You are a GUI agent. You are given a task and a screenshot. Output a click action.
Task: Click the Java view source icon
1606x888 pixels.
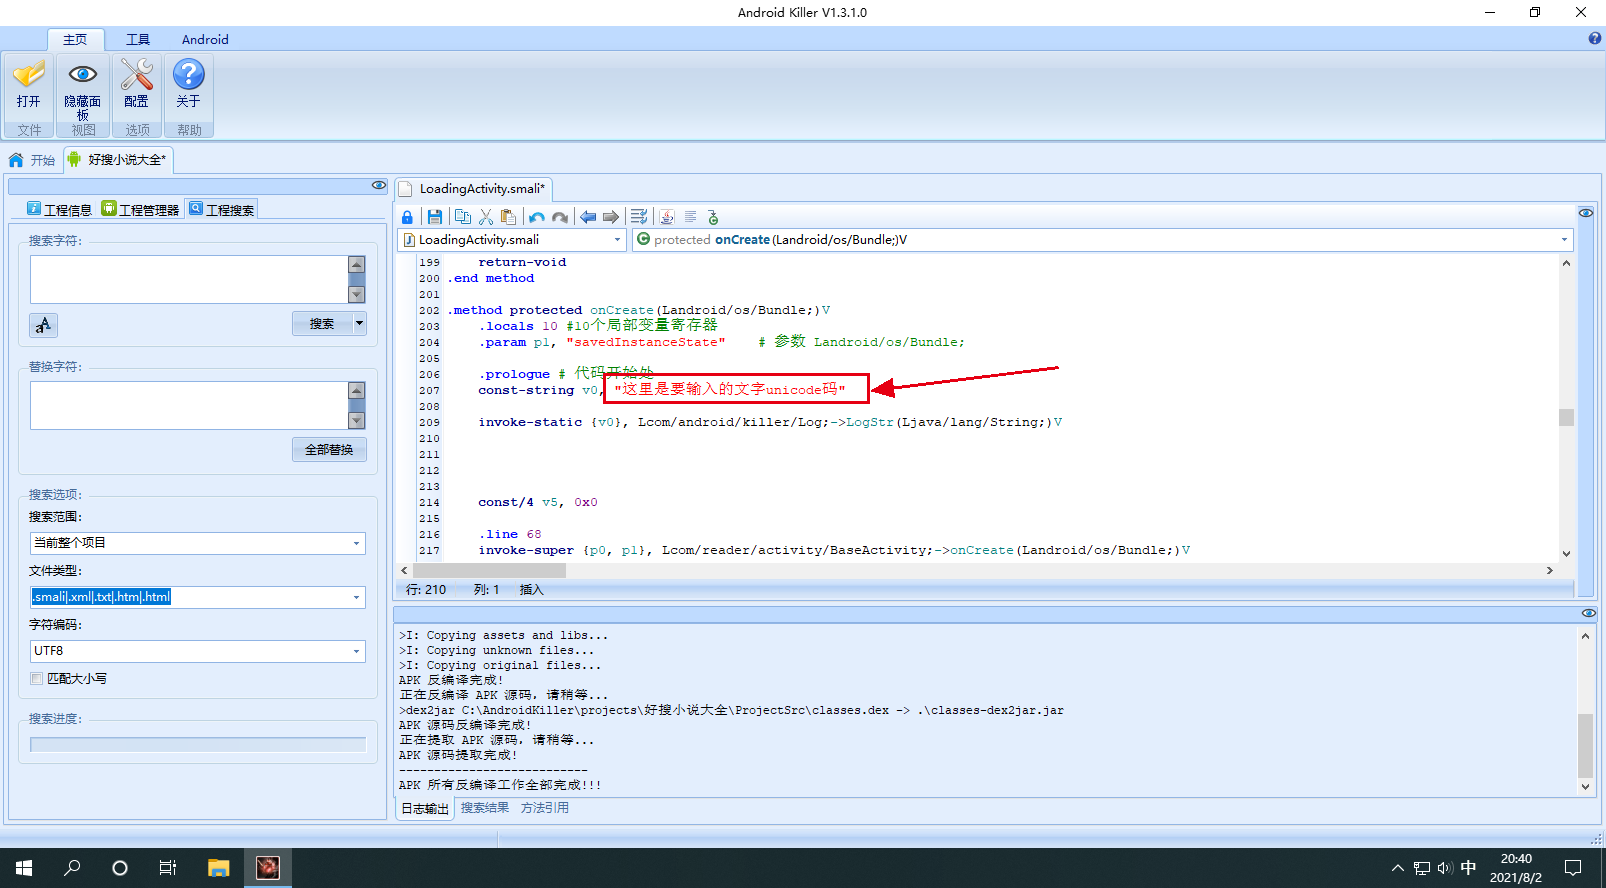coord(667,217)
